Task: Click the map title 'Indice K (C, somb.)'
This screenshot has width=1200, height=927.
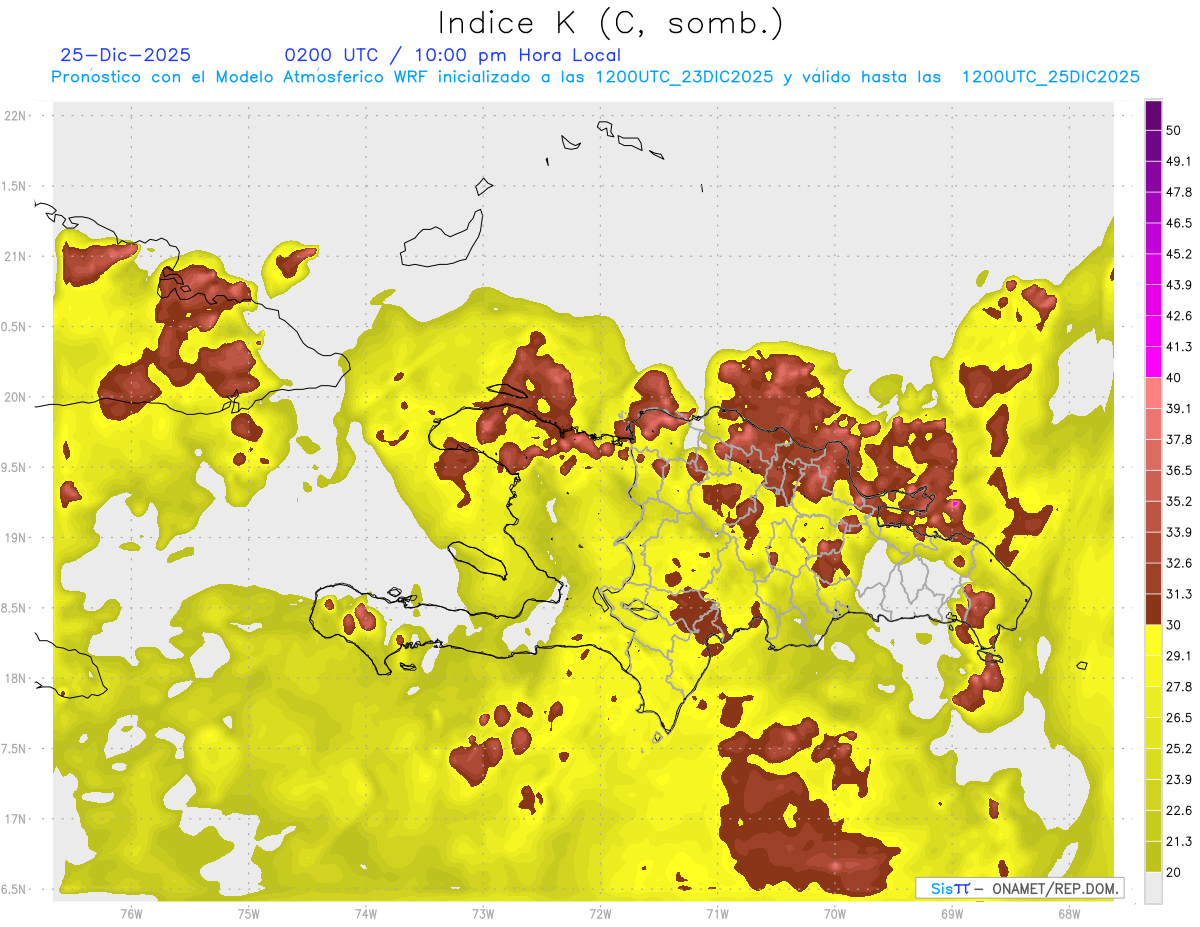Action: tap(610, 23)
